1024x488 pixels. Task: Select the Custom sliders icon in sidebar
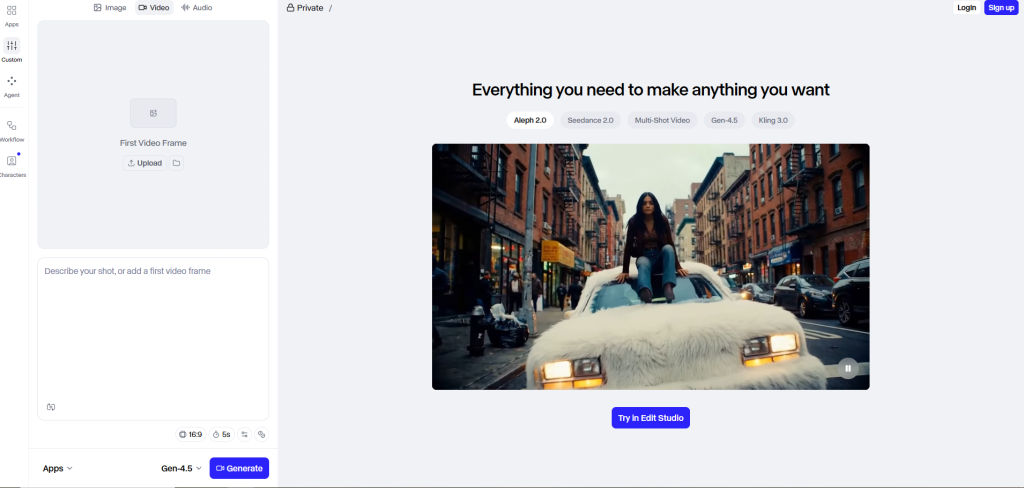click(x=12, y=46)
